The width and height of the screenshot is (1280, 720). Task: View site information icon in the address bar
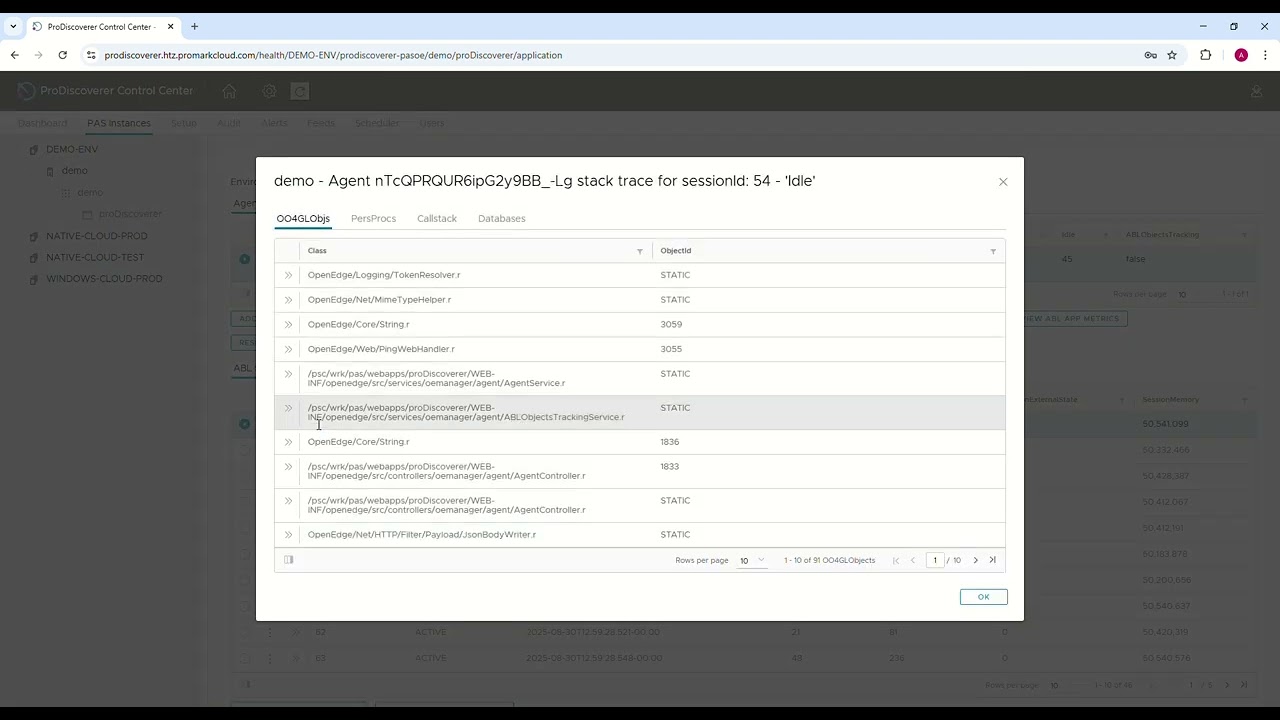point(91,55)
